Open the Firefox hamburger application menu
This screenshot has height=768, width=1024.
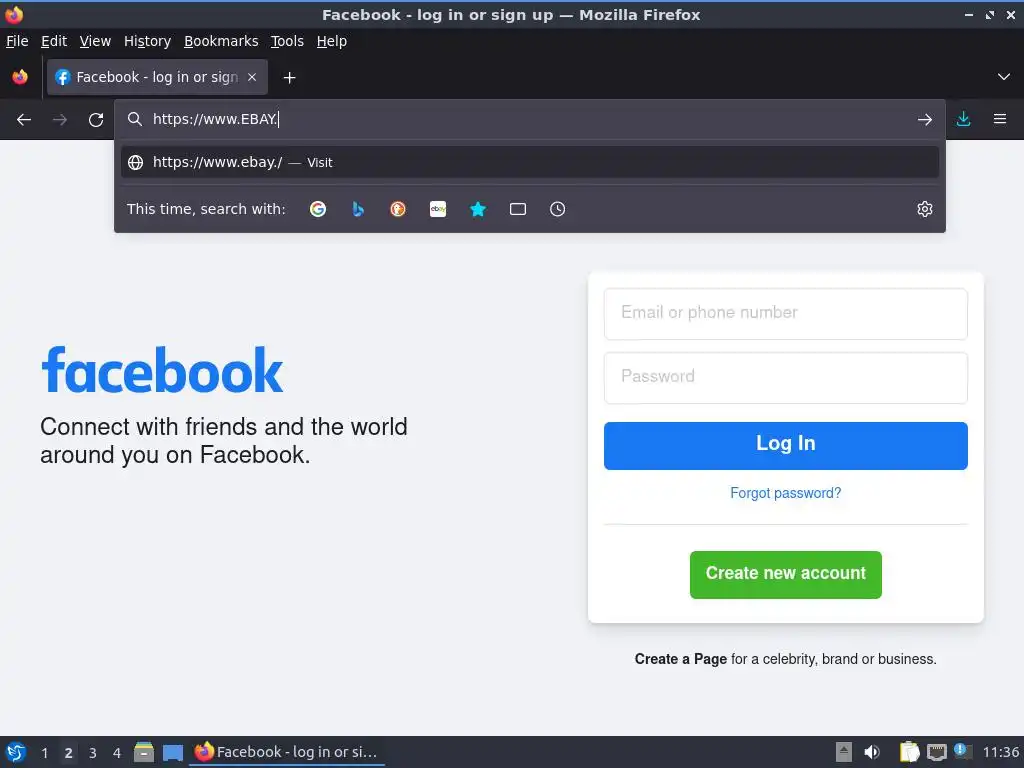[1000, 119]
